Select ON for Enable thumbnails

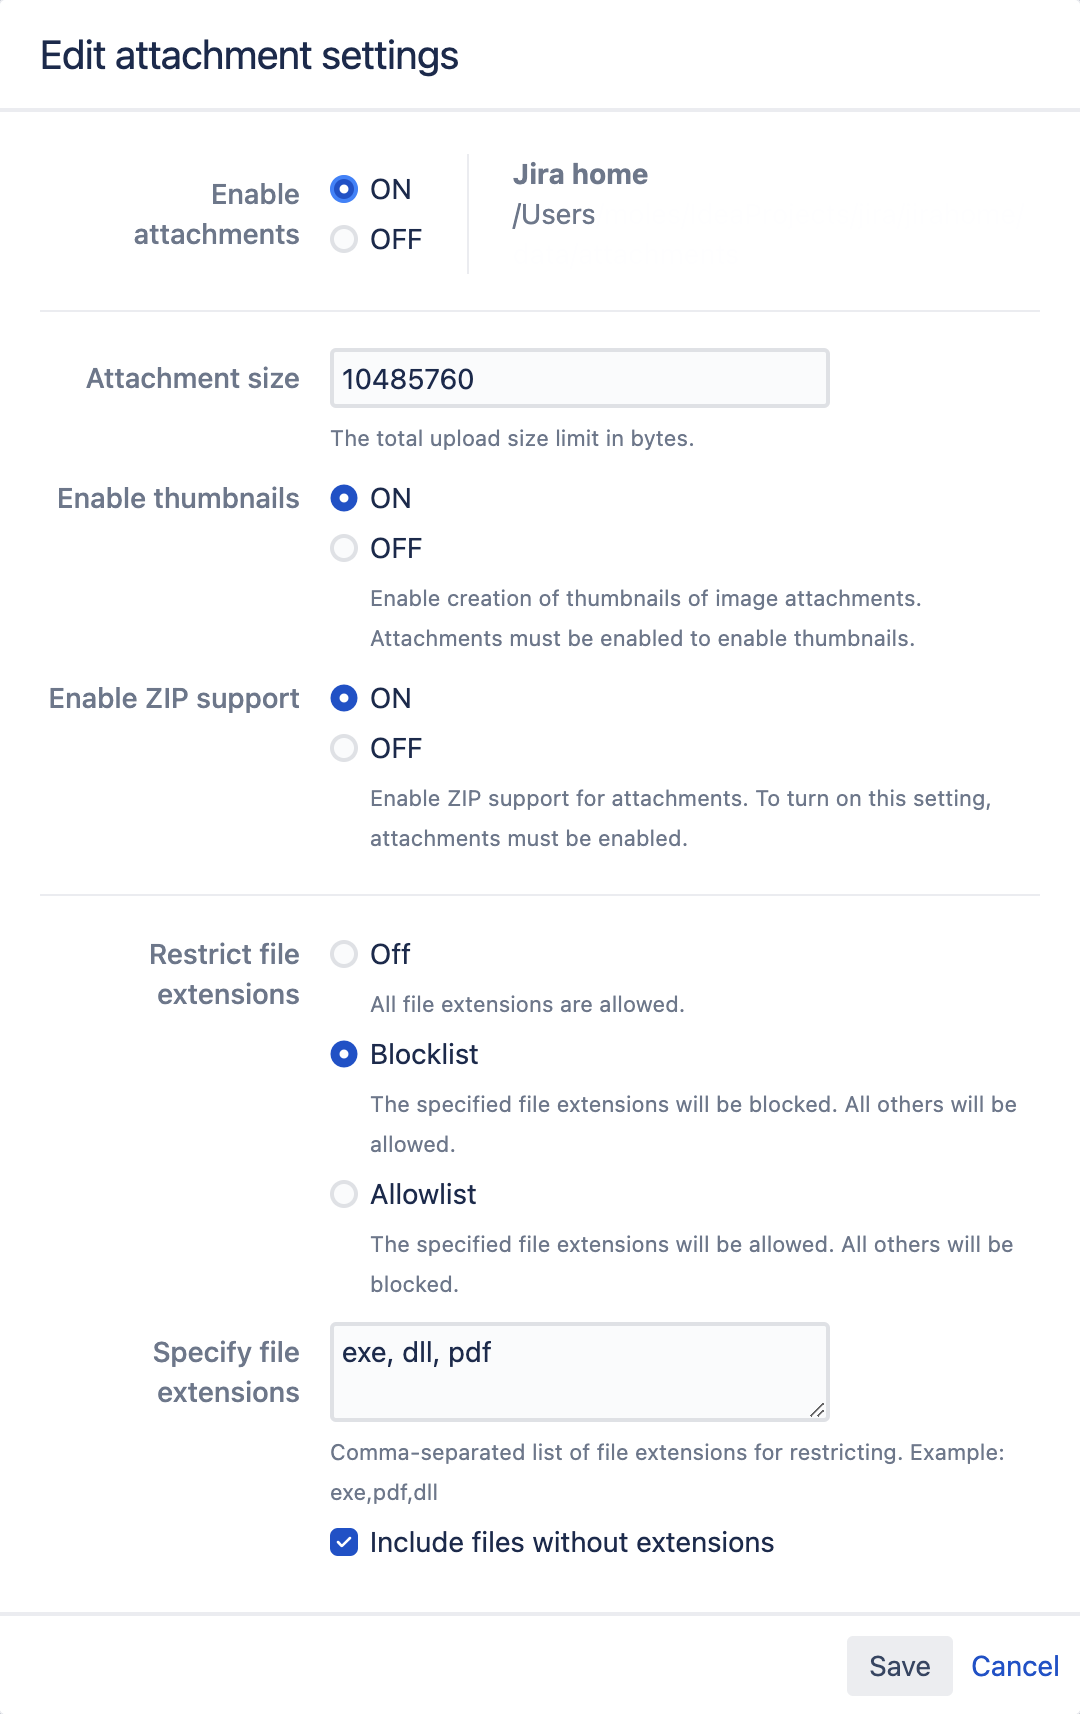click(344, 498)
